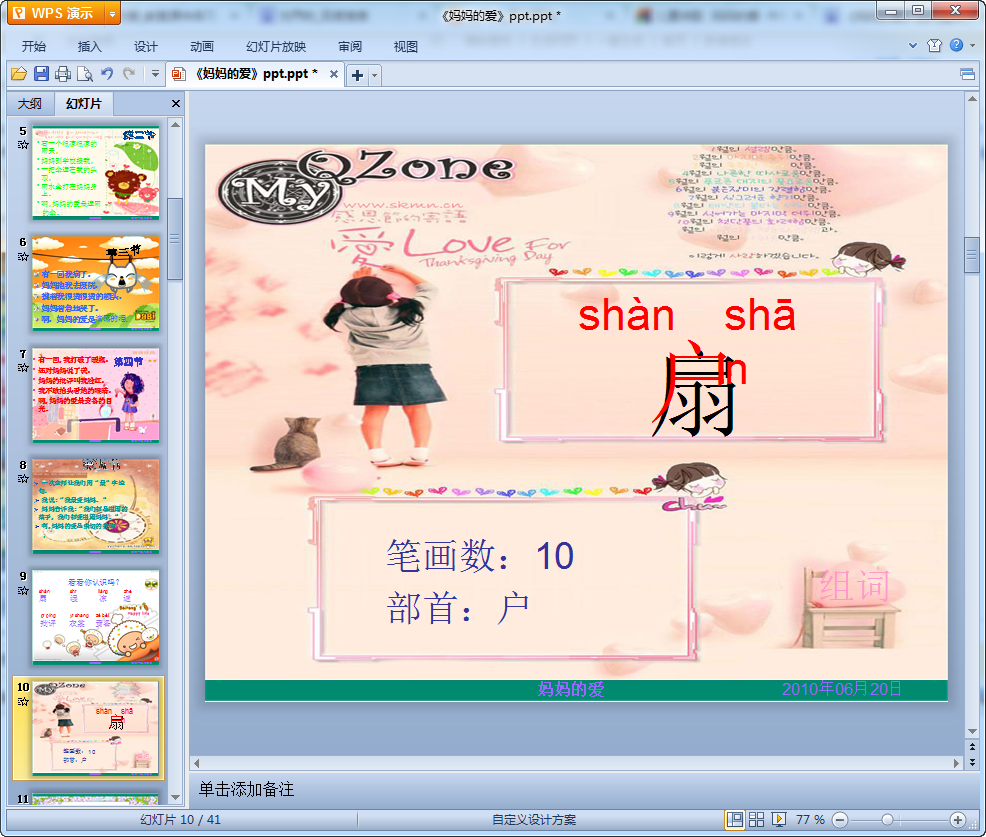Click the notes area 单击添加备注
This screenshot has height=837, width=986.
tap(246, 789)
